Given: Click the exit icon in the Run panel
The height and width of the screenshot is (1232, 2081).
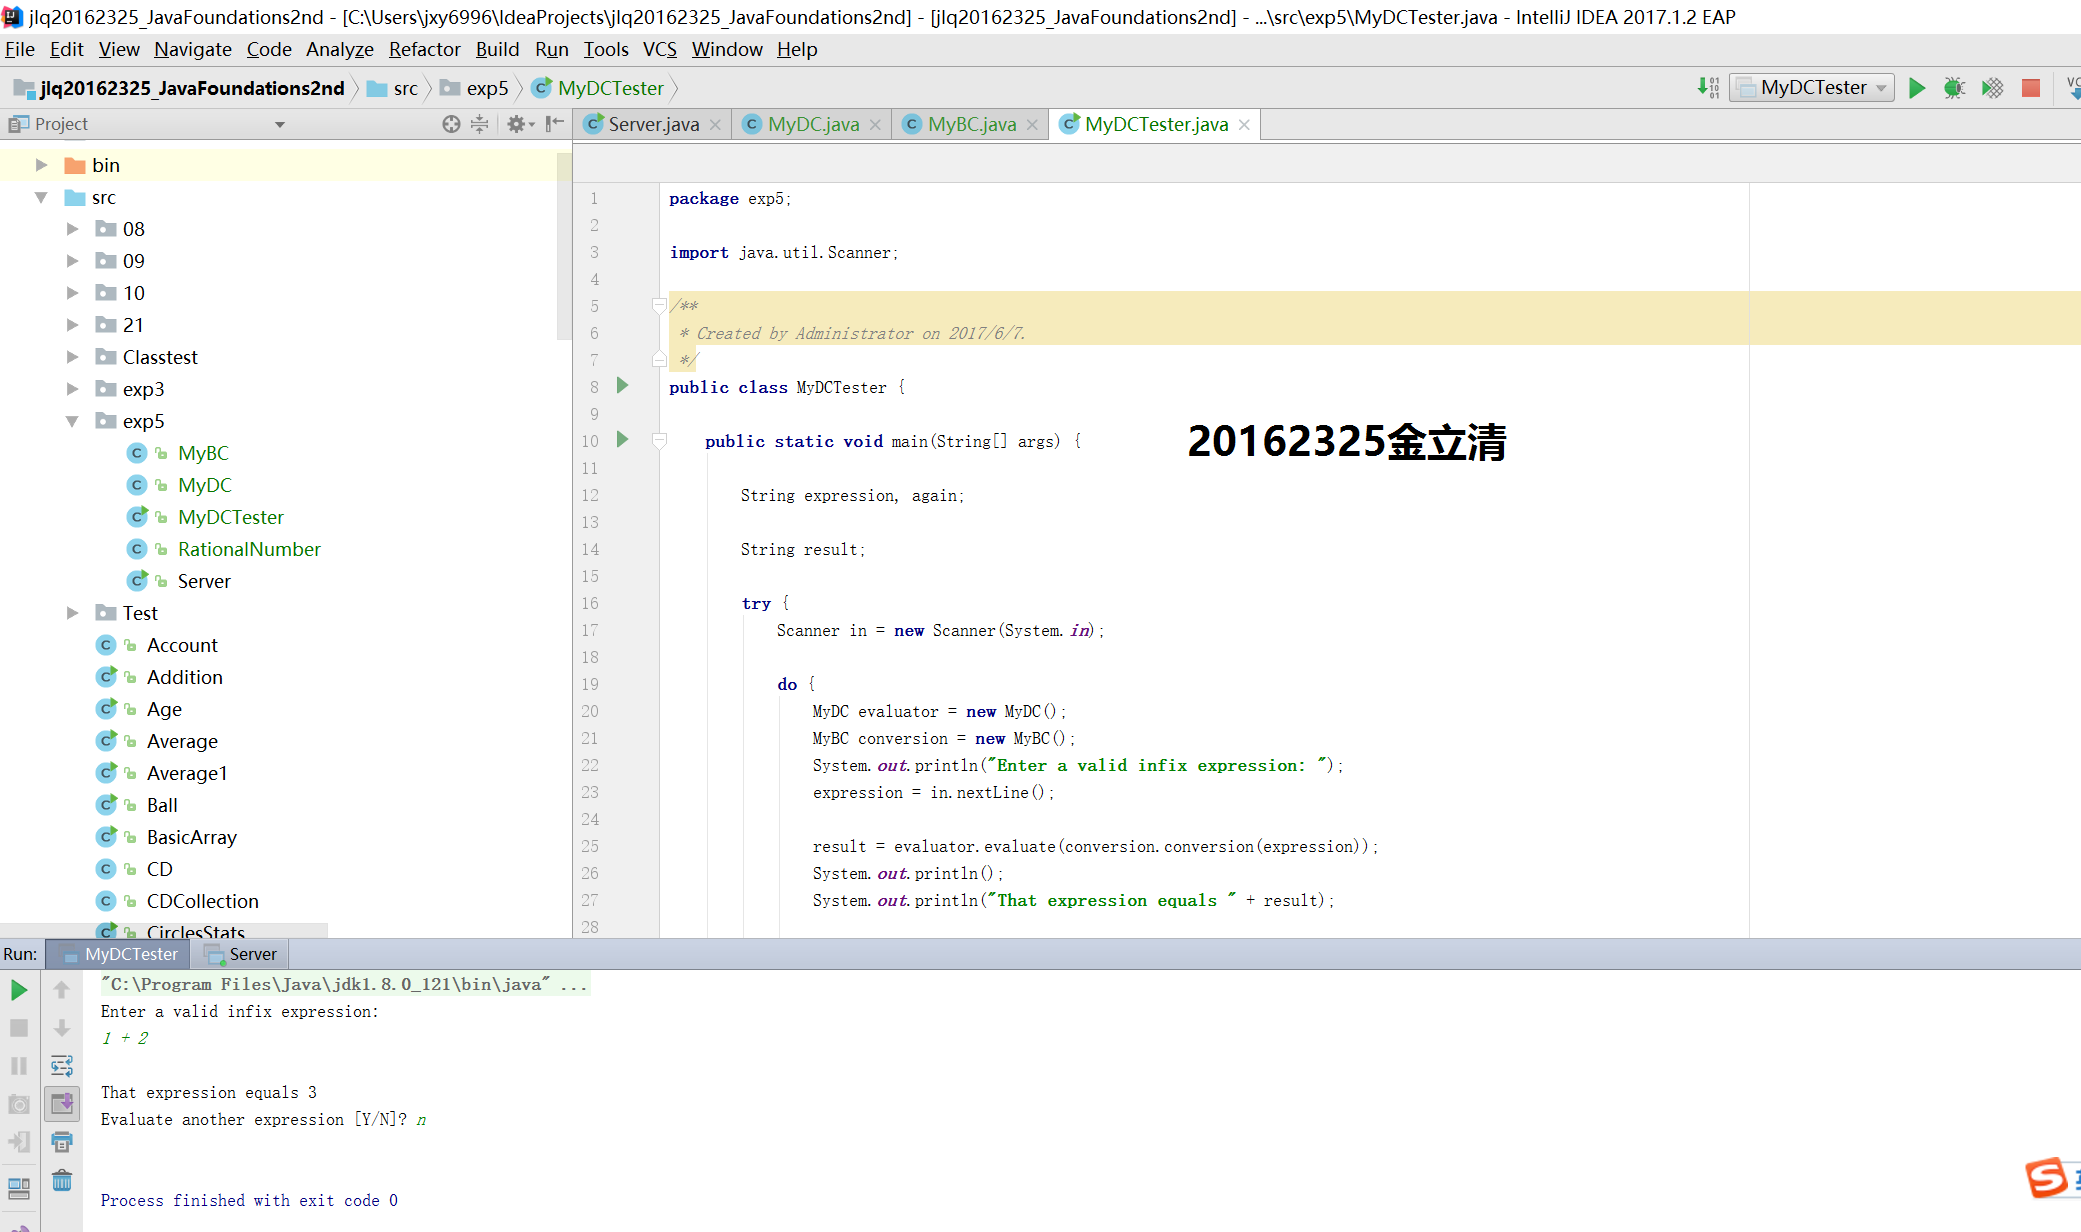Looking at the screenshot, I should click(x=19, y=1142).
